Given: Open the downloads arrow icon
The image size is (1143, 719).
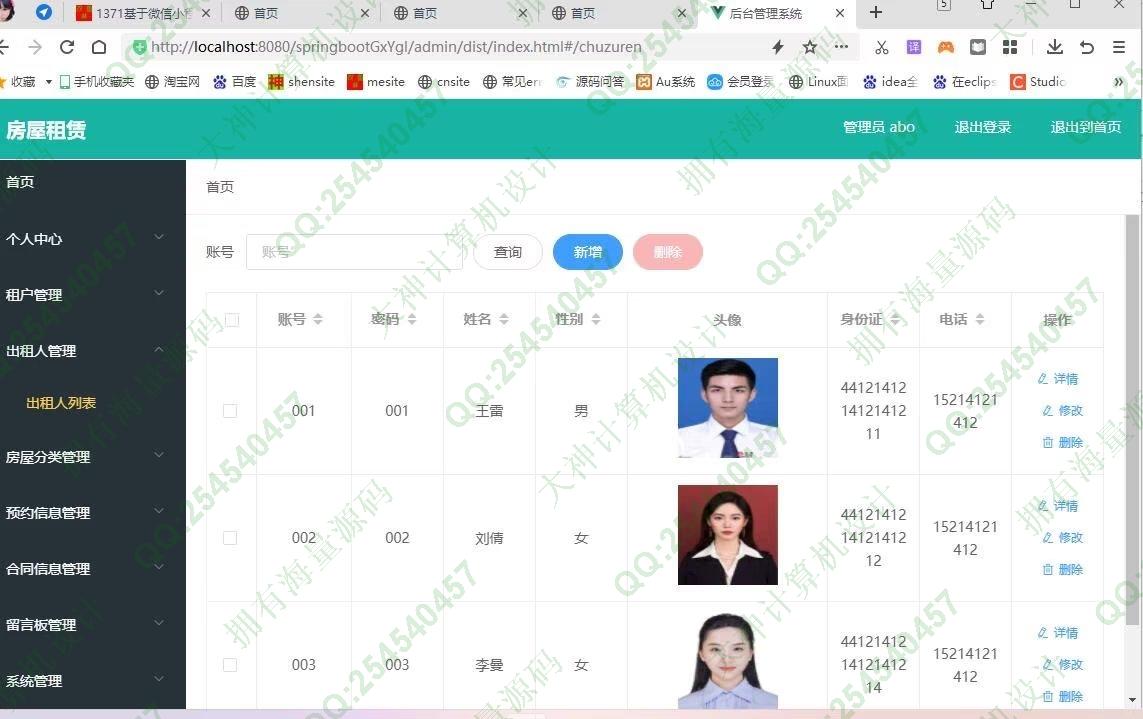Looking at the screenshot, I should (1055, 47).
